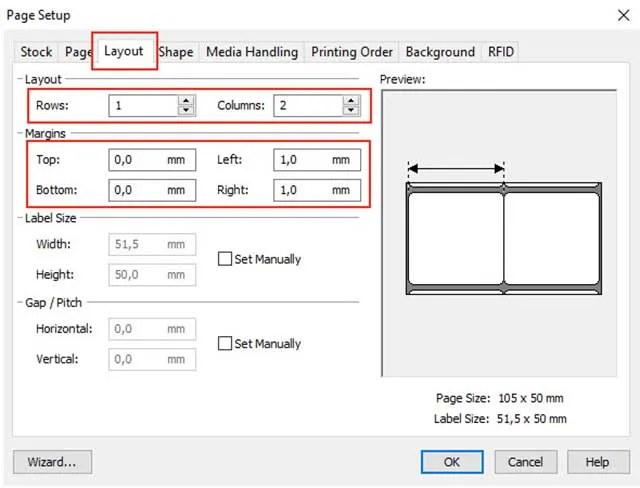
Task: Enable Set Manually for Label Size
Action: pyautogui.click(x=225, y=259)
